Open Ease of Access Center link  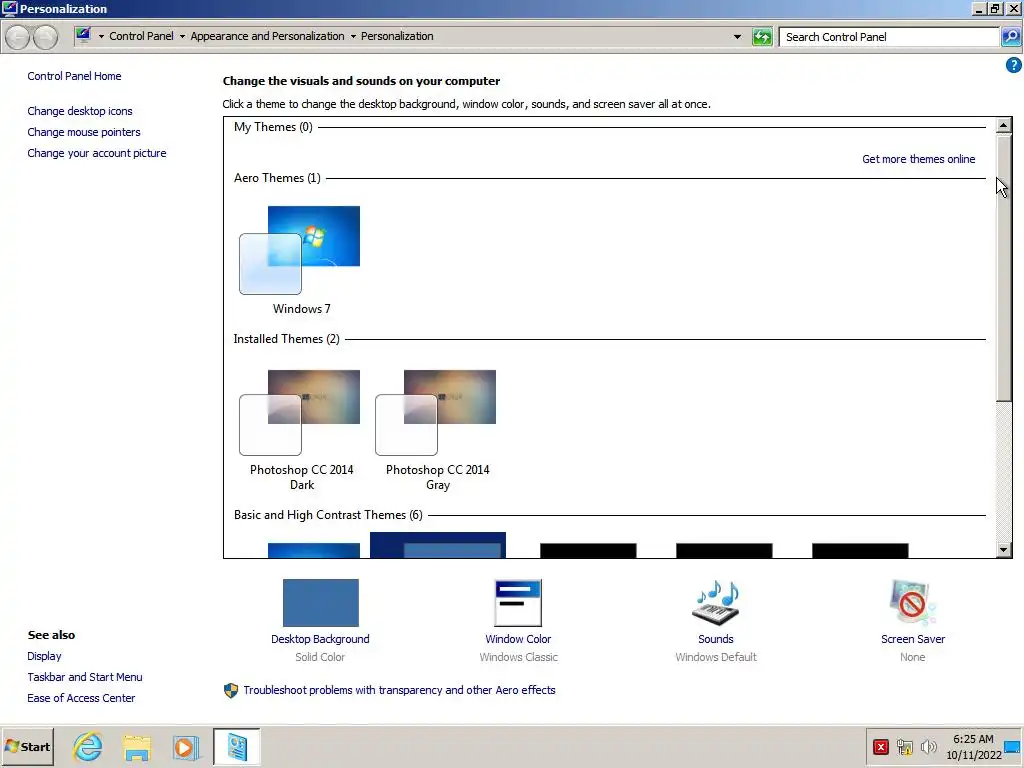pos(81,697)
